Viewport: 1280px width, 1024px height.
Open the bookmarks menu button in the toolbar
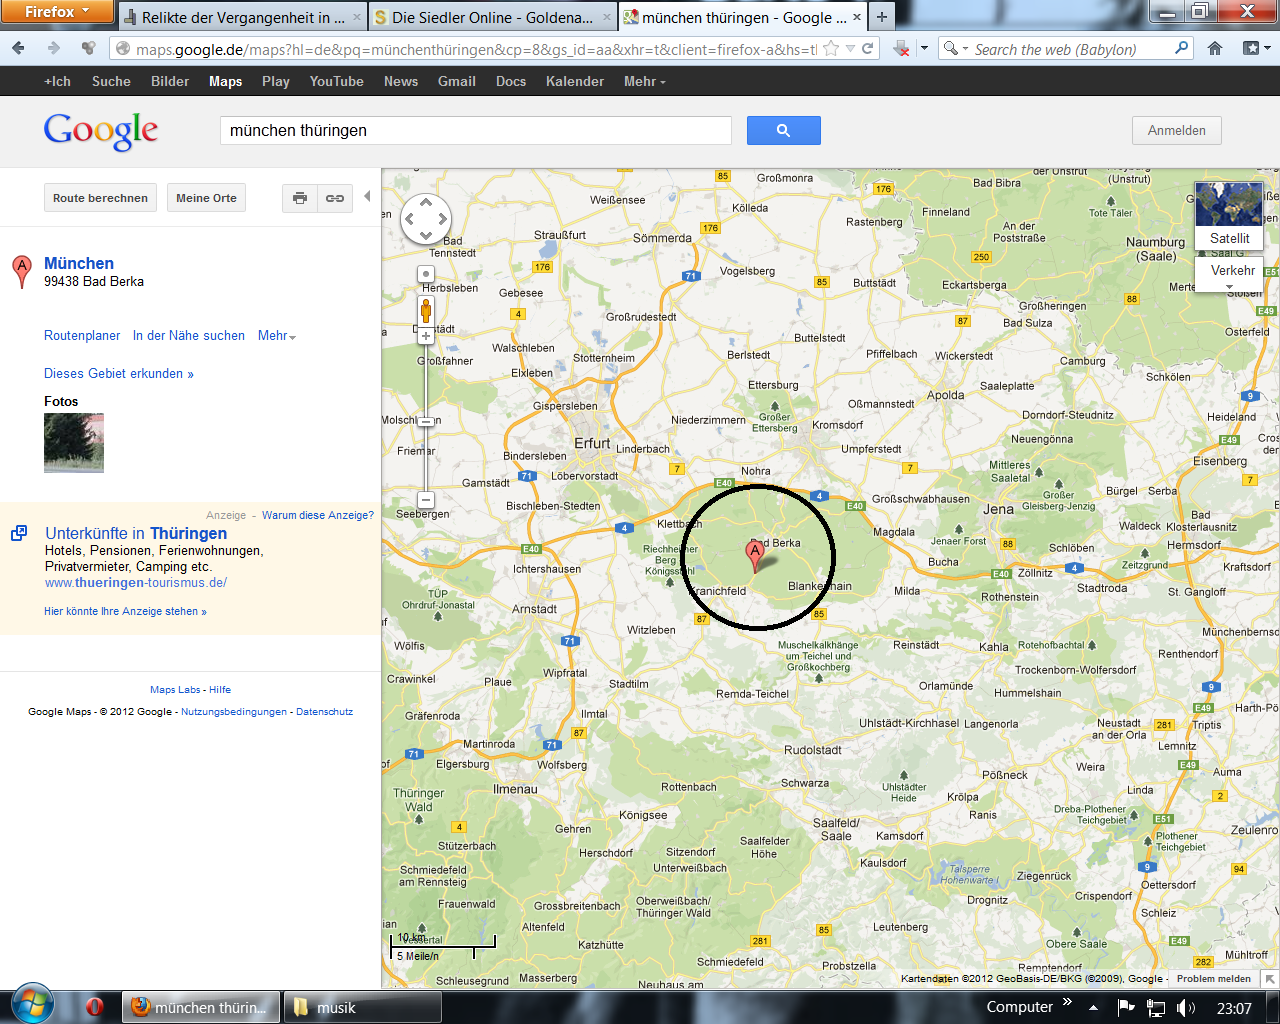click(x=1255, y=48)
